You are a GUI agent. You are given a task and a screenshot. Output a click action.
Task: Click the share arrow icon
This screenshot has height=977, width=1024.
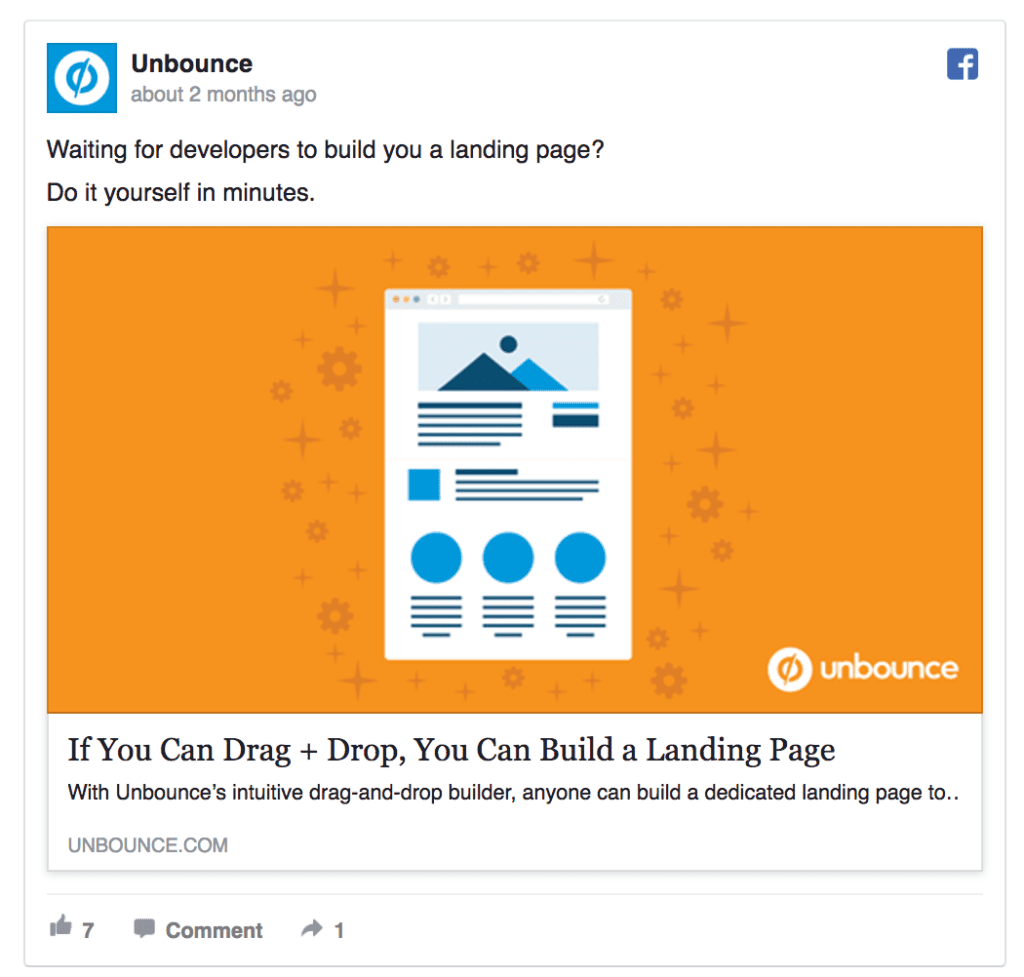point(312,928)
